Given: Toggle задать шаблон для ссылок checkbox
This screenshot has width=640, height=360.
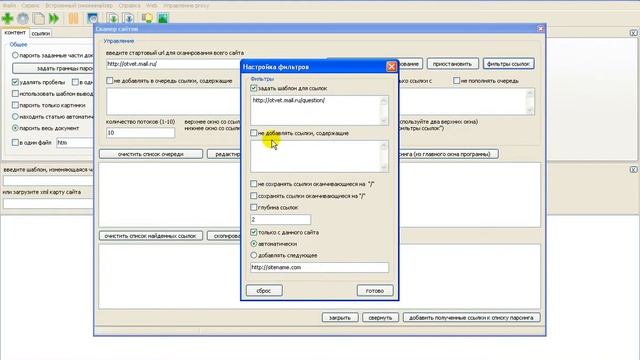Looking at the screenshot, I should pyautogui.click(x=253, y=88).
